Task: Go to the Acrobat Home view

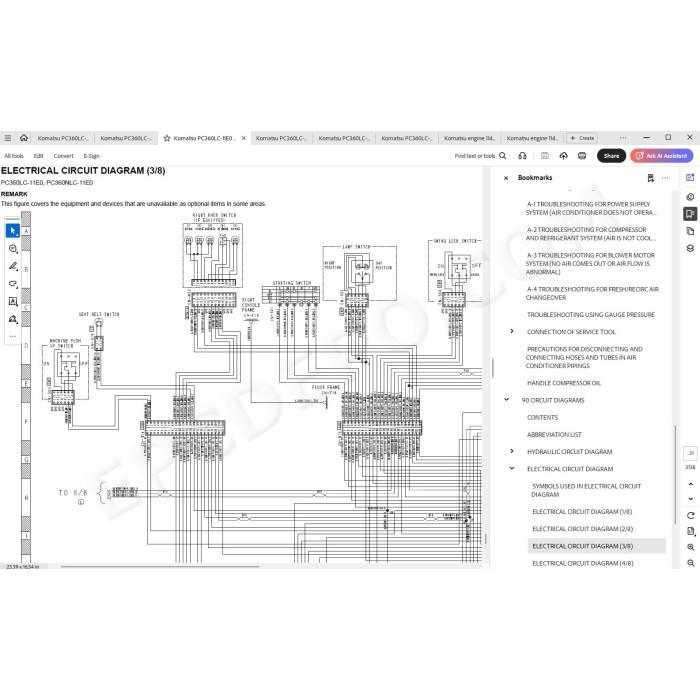Action: (24, 138)
